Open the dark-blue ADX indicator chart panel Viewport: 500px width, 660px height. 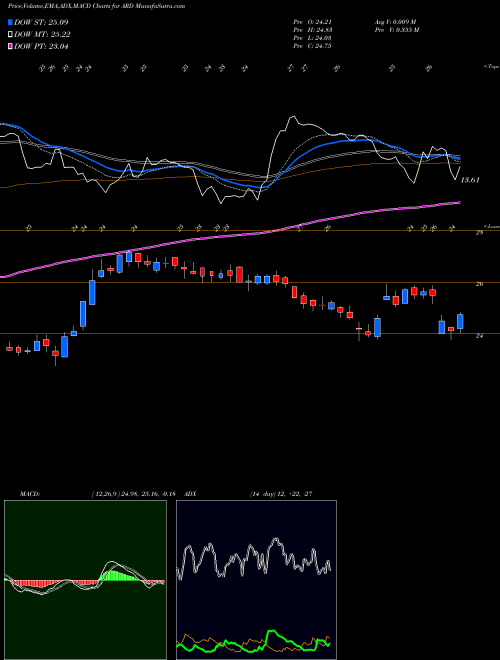click(x=256, y=580)
